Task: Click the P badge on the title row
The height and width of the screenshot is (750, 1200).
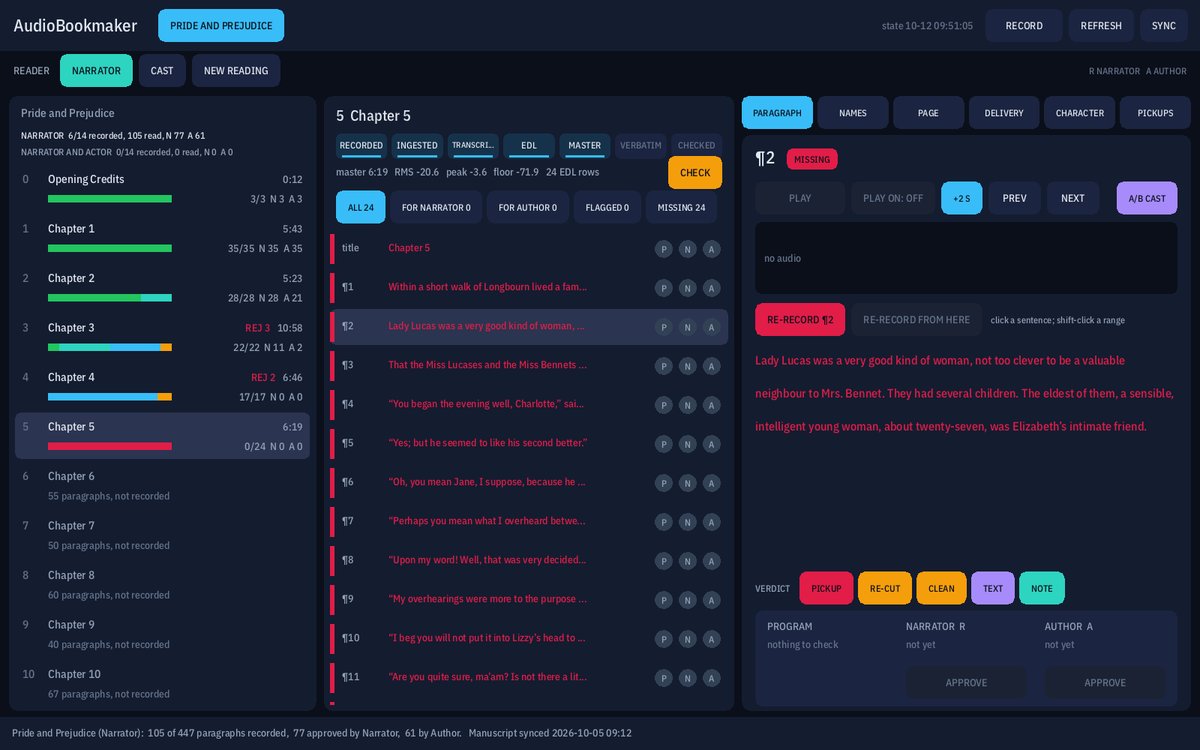Action: click(x=663, y=249)
